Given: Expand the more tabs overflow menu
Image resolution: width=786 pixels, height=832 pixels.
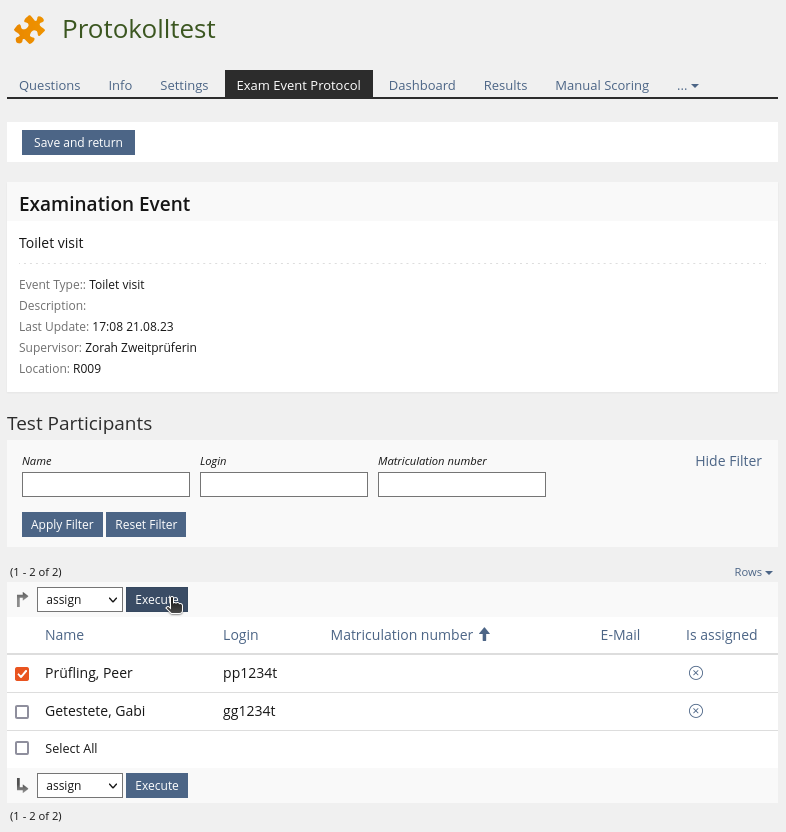Looking at the screenshot, I should (688, 86).
